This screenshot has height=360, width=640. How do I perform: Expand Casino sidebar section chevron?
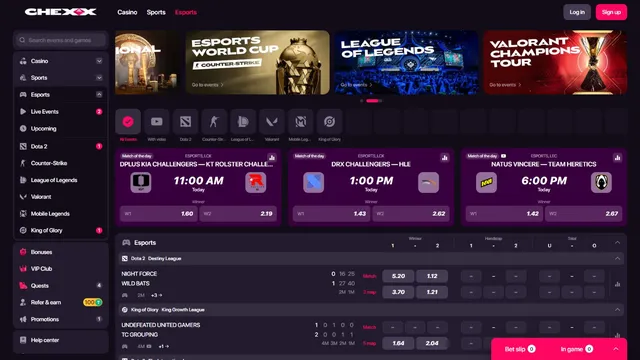click(99, 61)
